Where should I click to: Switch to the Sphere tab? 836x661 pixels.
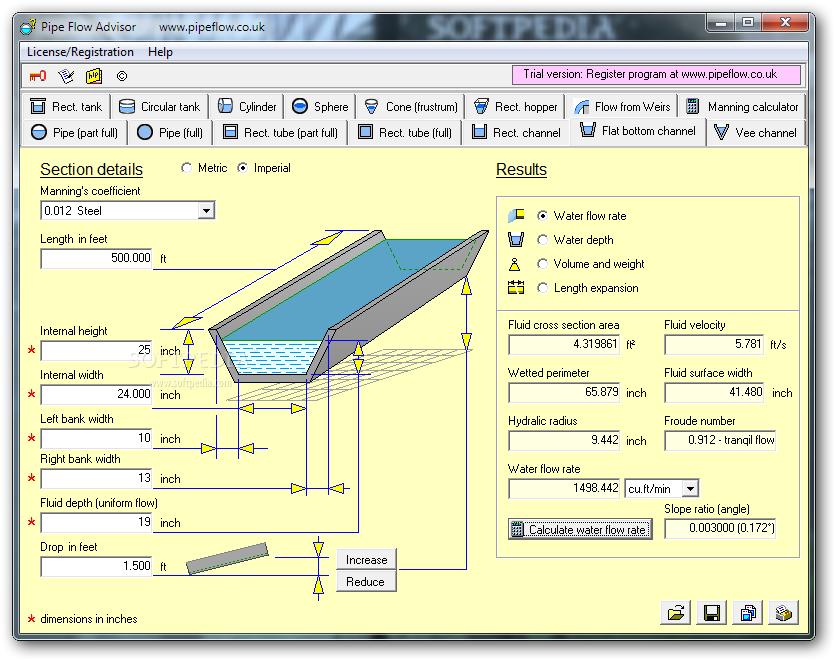pos(320,107)
